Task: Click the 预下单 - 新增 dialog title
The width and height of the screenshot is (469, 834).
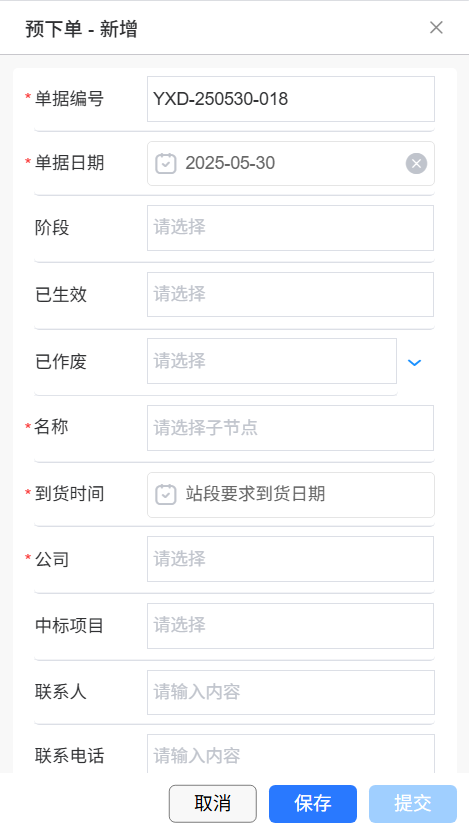Action: coord(81,28)
